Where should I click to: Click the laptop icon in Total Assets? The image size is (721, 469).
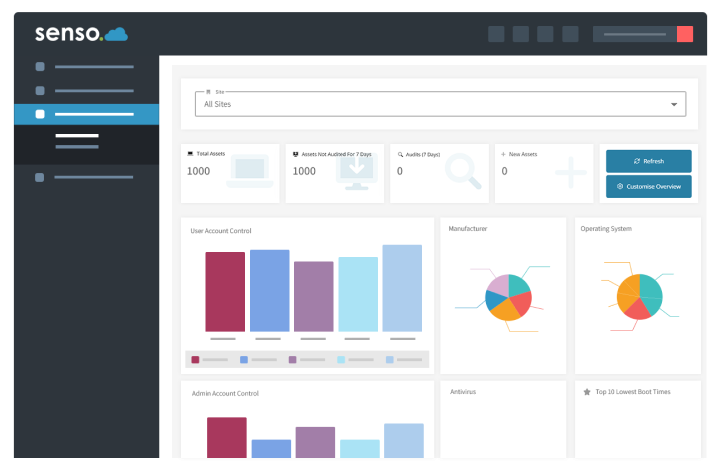pyautogui.click(x=250, y=172)
